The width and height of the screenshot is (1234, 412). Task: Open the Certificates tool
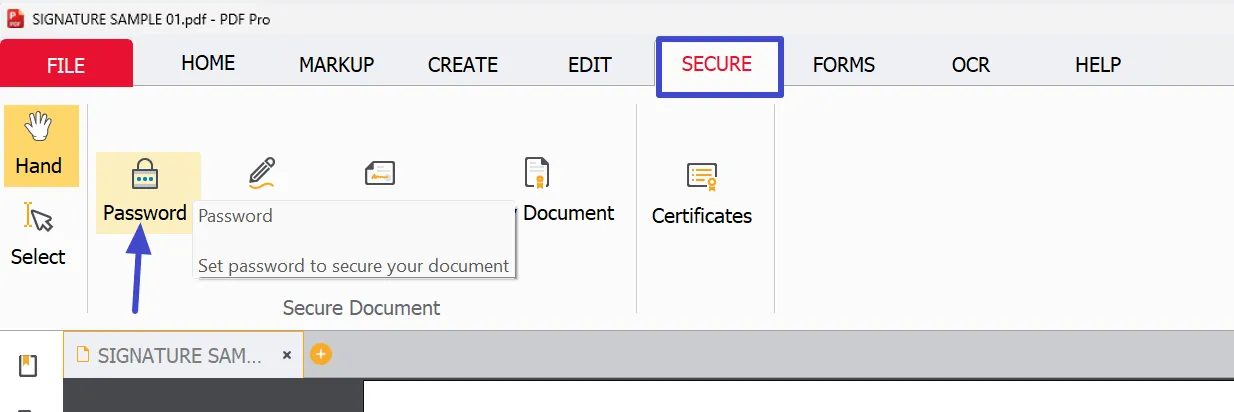coord(702,192)
